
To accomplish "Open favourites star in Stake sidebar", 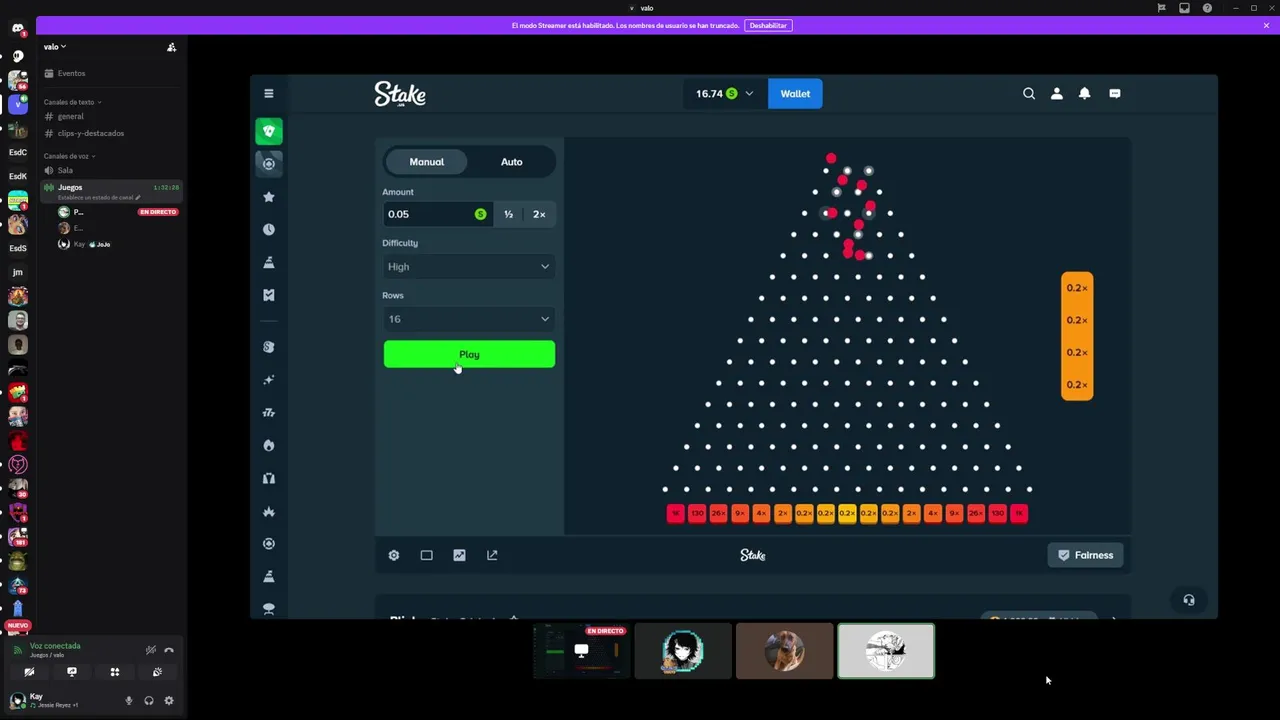I will (268, 197).
